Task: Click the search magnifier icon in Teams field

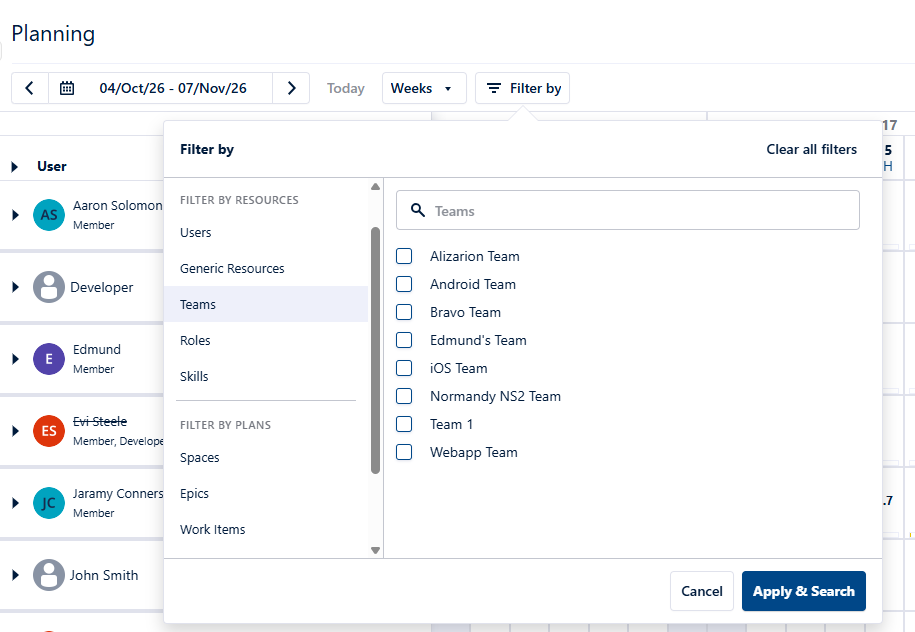Action: [418, 210]
